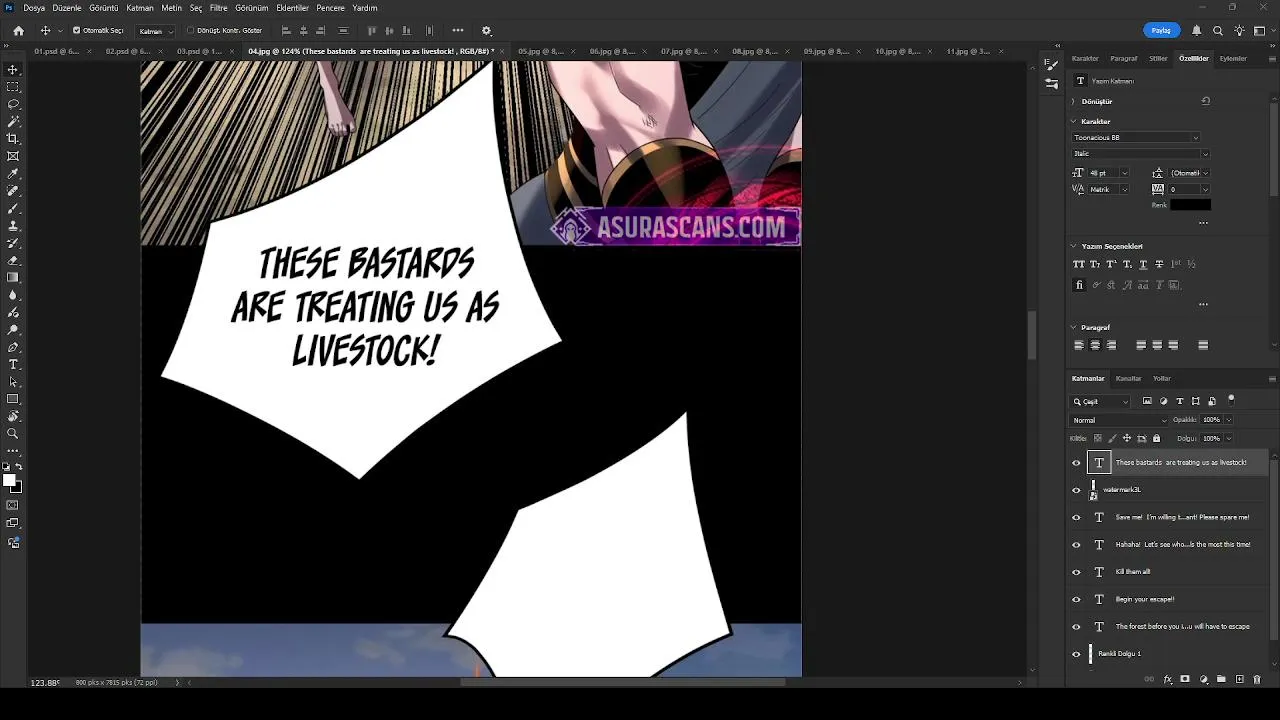
Task: Hide the 'Hahaha!' text layer
Action: (1076, 545)
